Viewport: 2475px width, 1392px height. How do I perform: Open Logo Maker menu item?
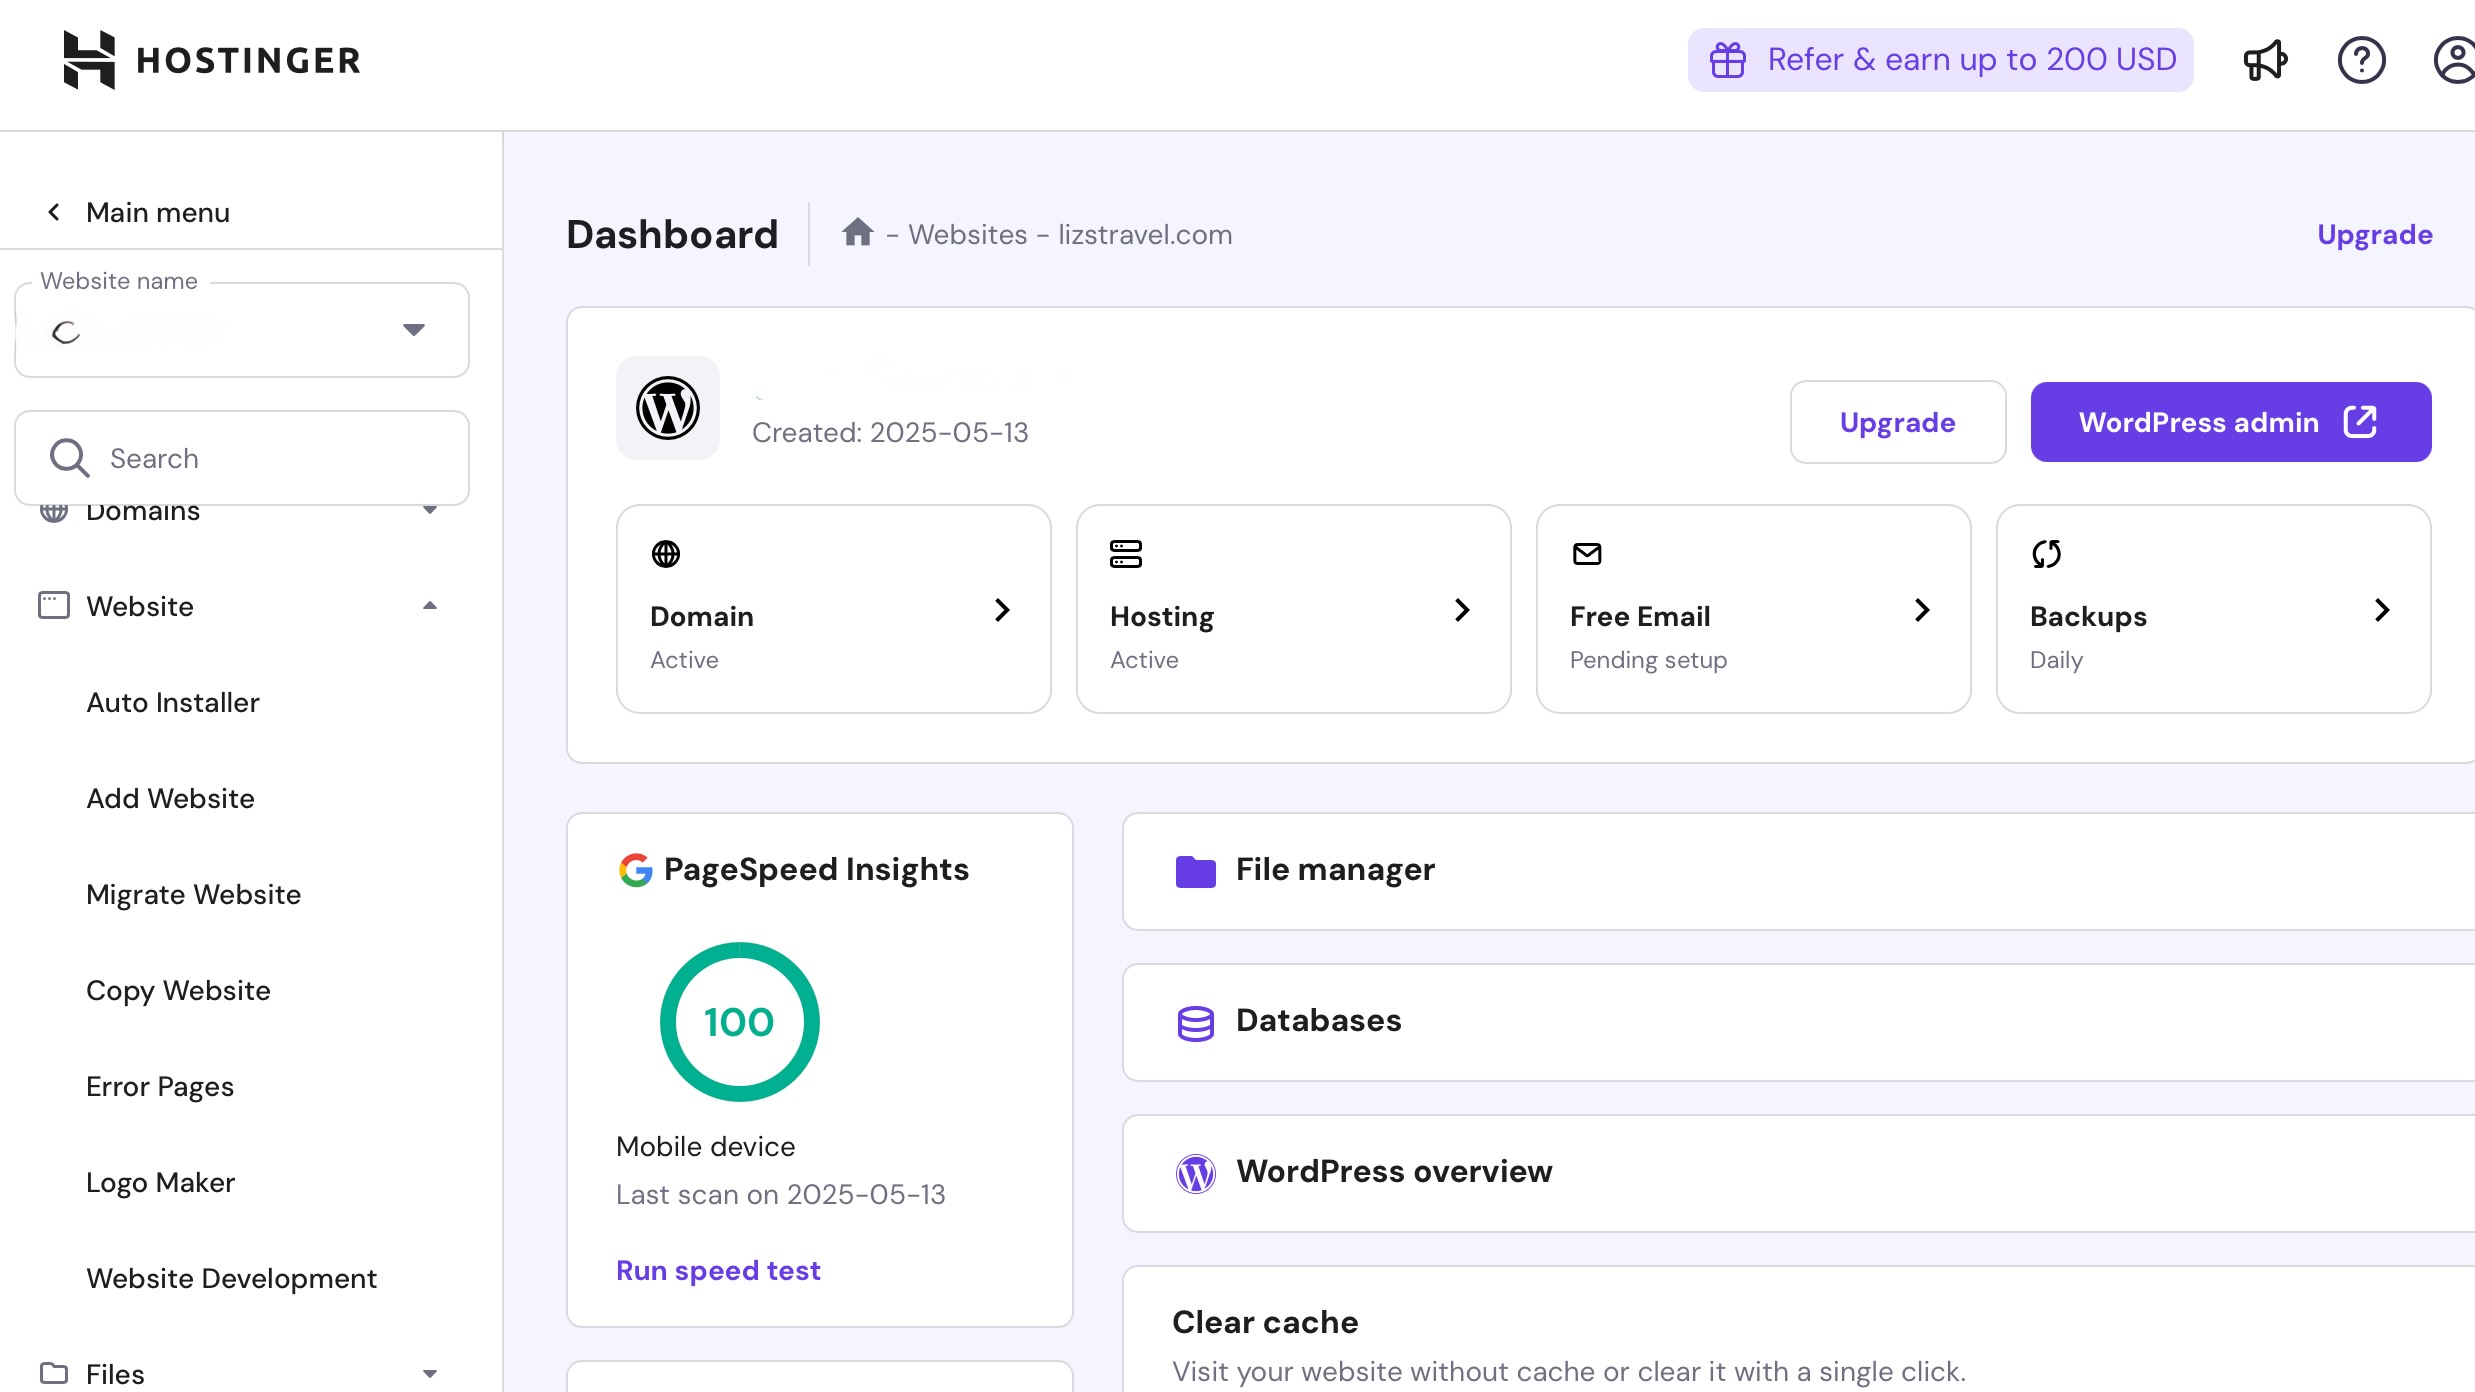click(160, 1182)
